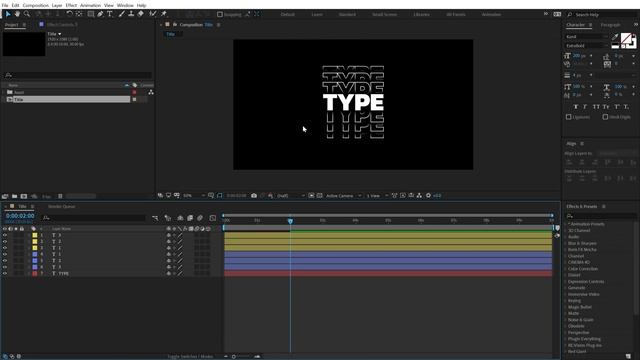Image resolution: width=640 pixels, height=360 pixels.
Task: Open the viewer magnification 50% dropdown
Action: [x=194, y=196]
